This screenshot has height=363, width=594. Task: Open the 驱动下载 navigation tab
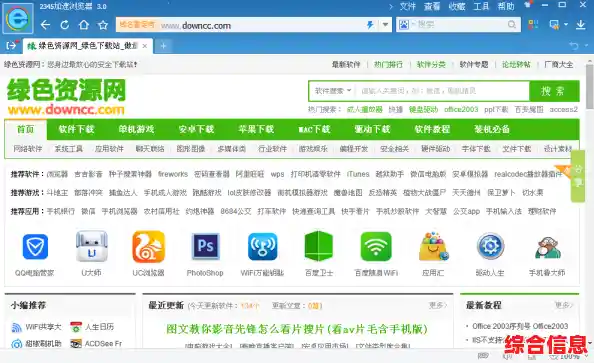[372, 129]
